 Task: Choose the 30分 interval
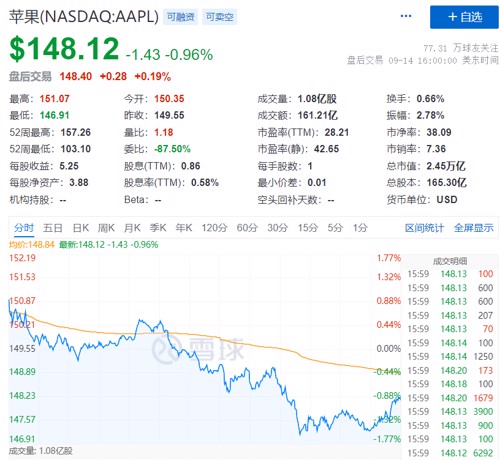pos(278,228)
